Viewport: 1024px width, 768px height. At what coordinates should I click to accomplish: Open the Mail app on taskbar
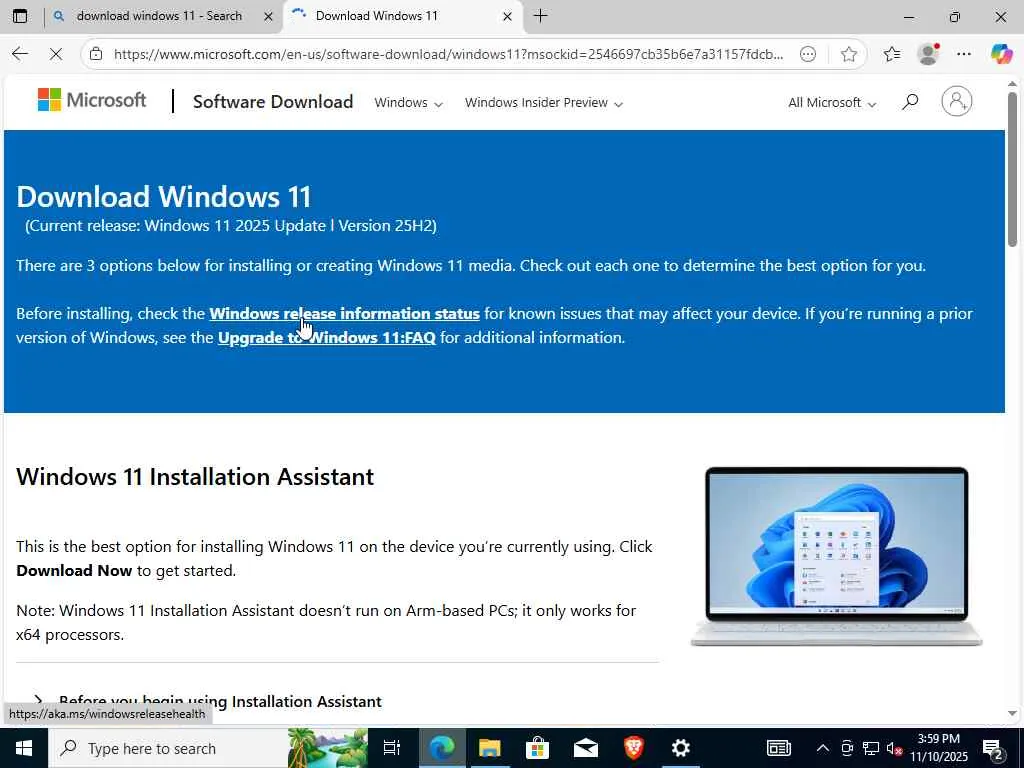pos(586,748)
